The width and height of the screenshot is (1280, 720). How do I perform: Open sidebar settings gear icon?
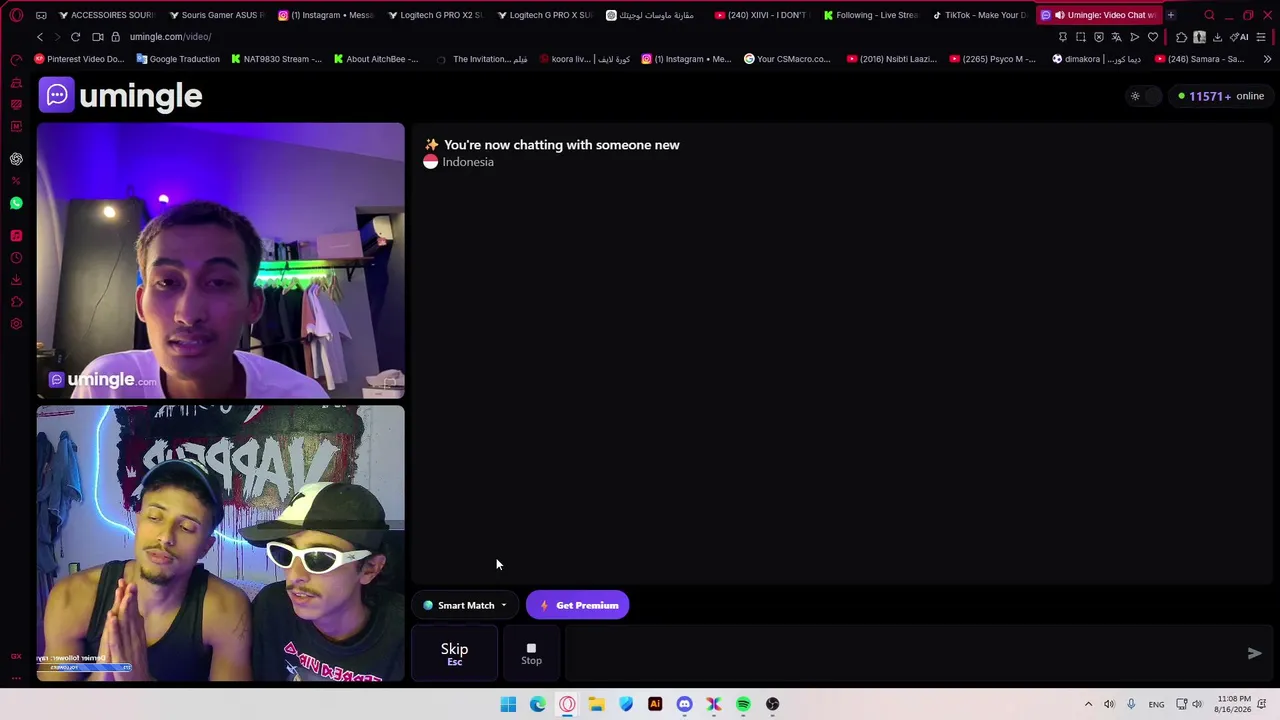16,324
